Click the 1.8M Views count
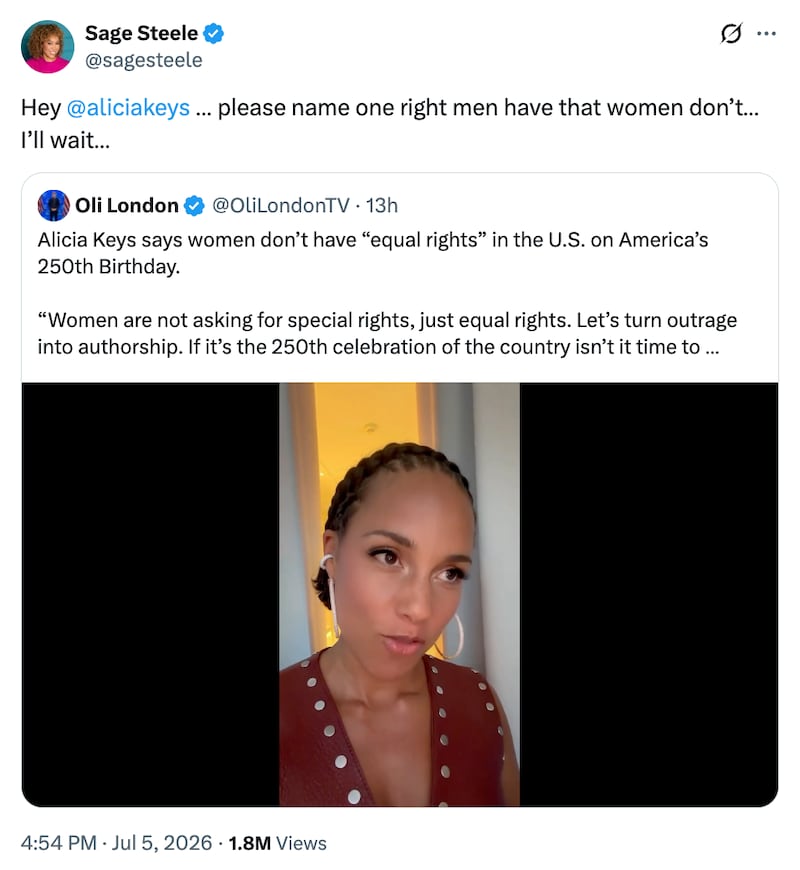This screenshot has width=800, height=870. (277, 843)
